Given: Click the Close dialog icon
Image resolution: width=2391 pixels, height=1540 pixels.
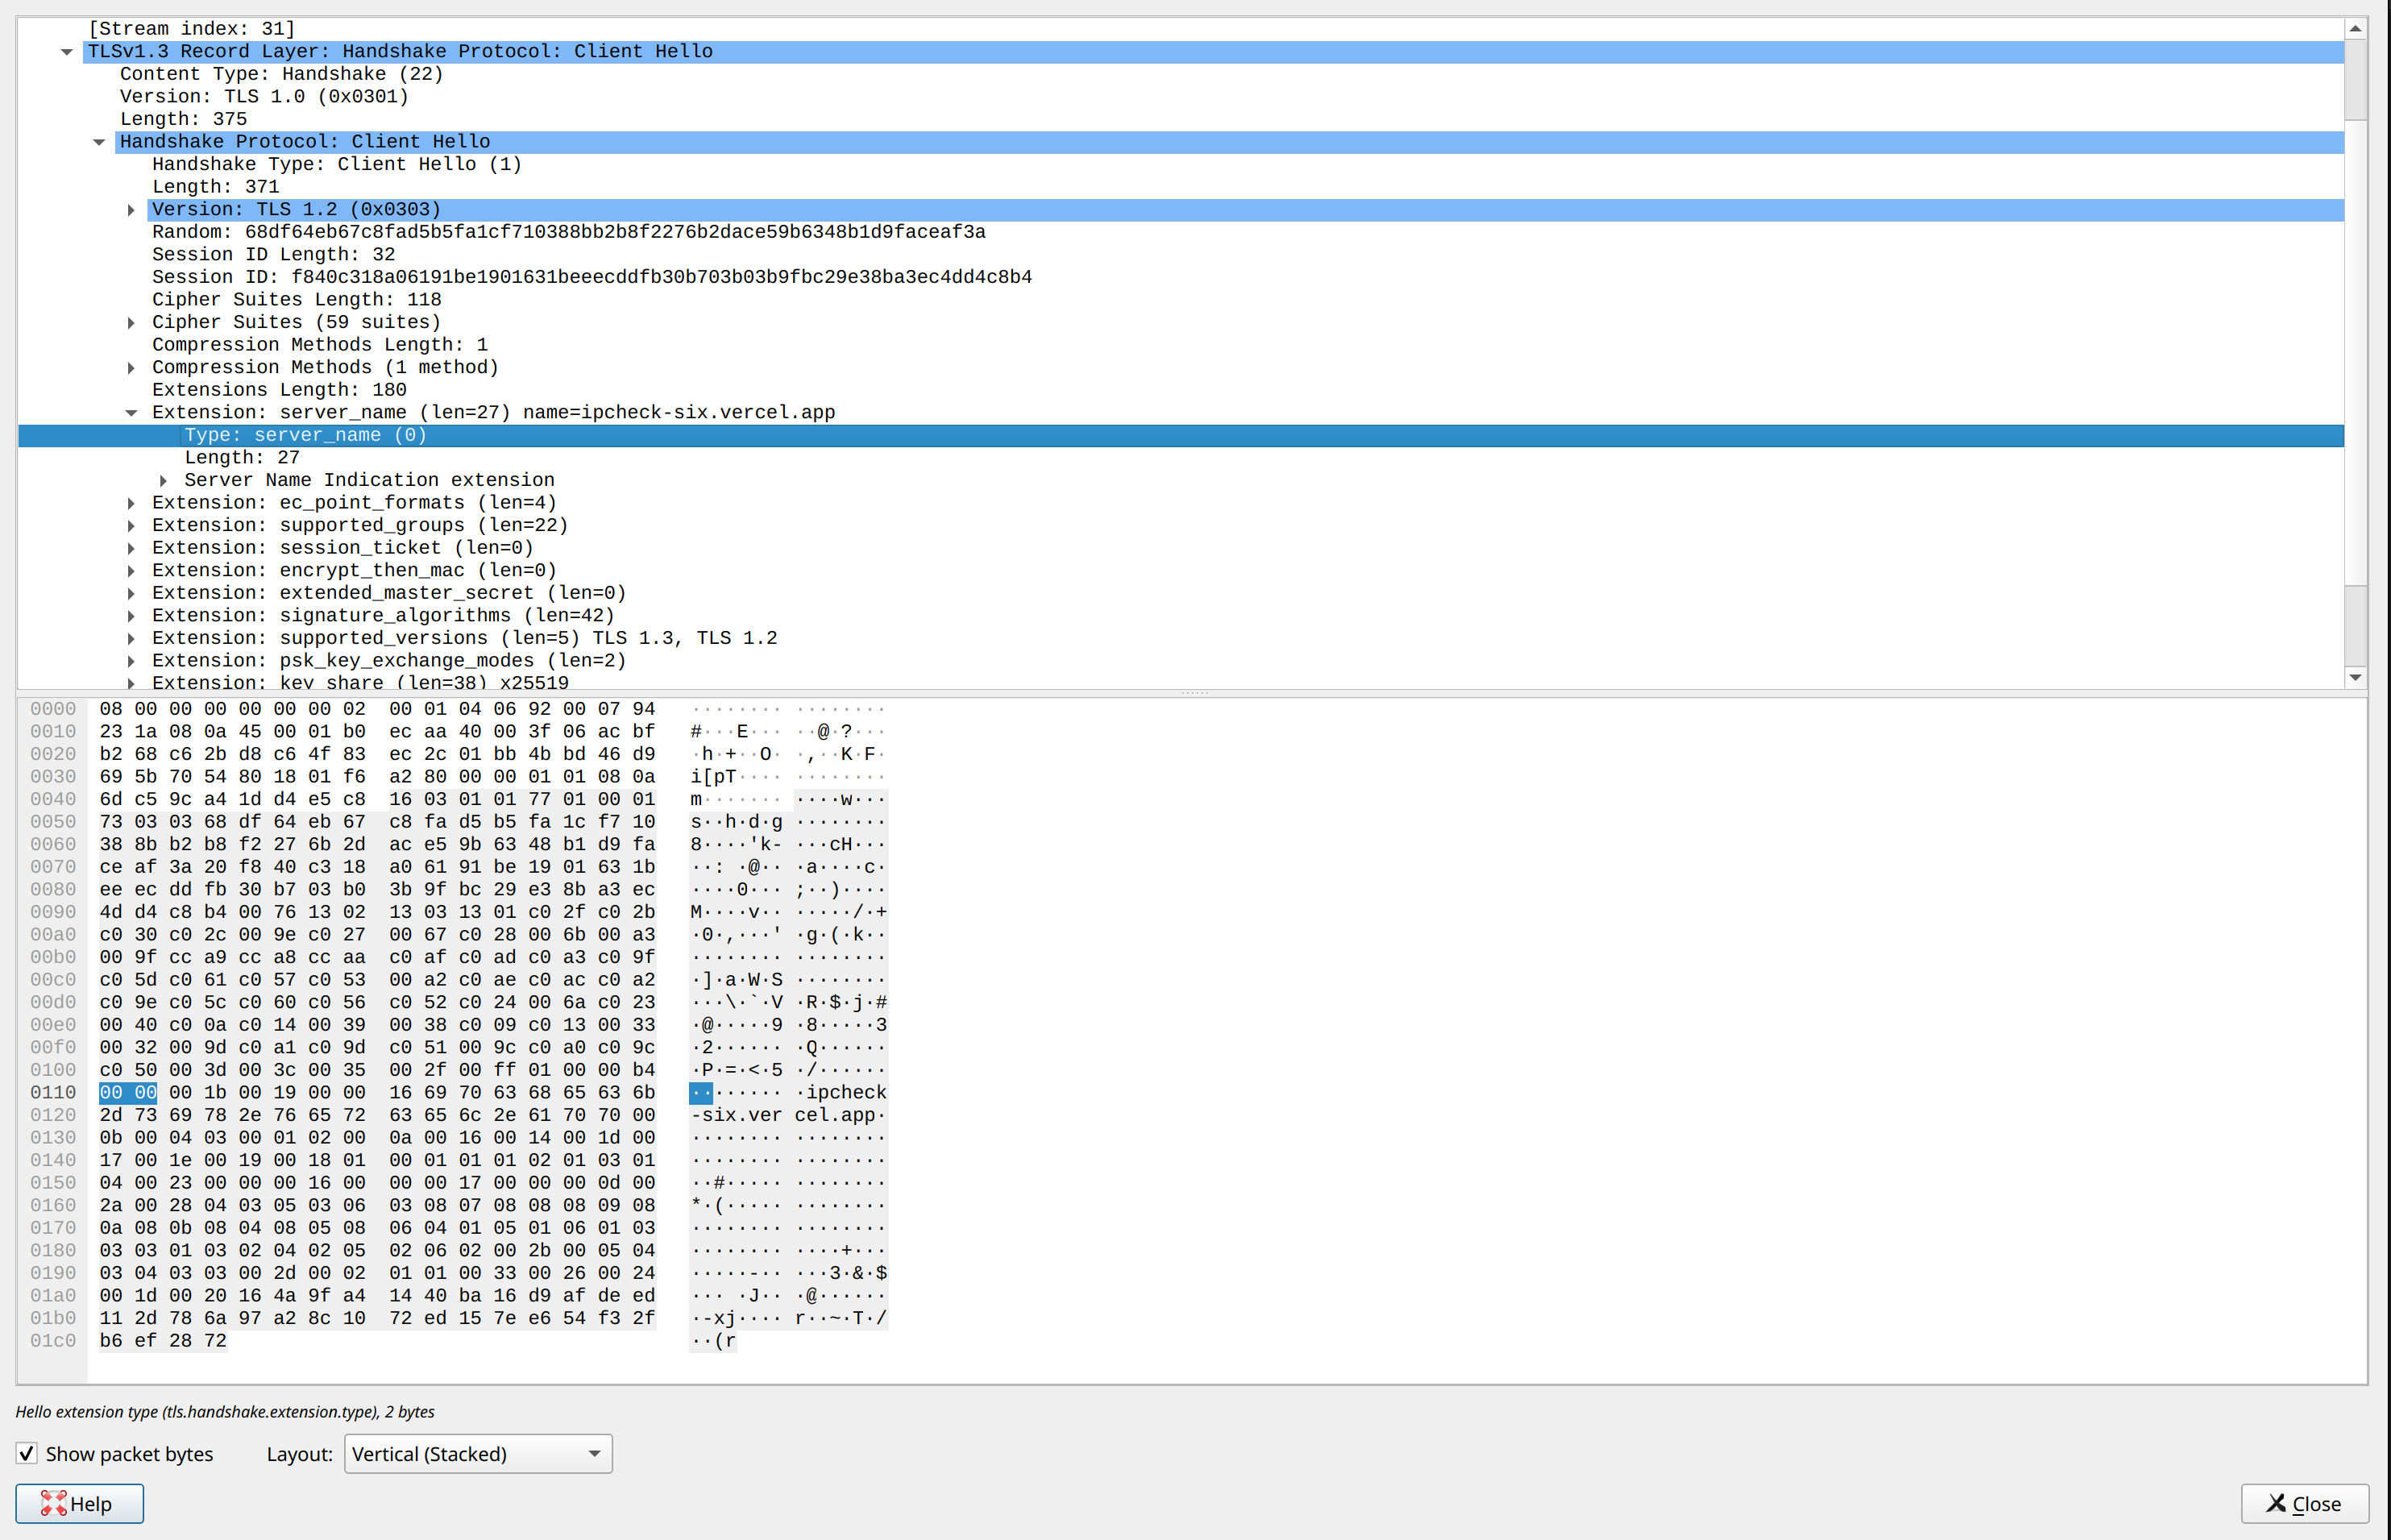Looking at the screenshot, I should (x=2277, y=1503).
